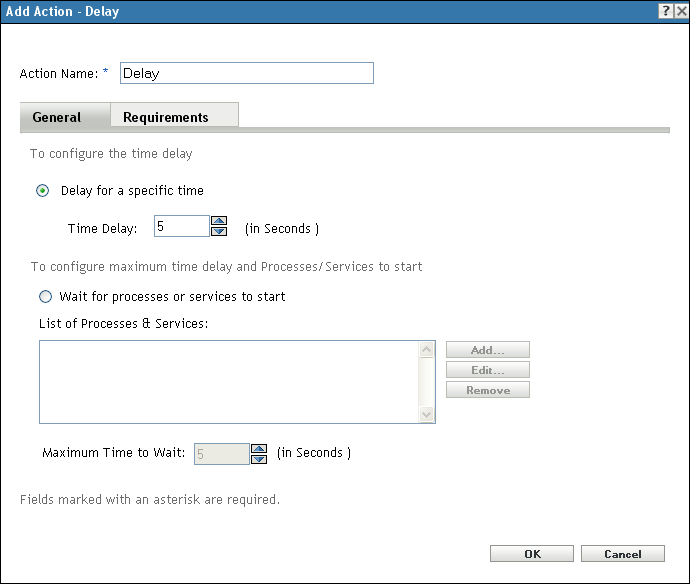Click the list scrollbar up arrow
This screenshot has width=690, height=584.
click(x=426, y=350)
